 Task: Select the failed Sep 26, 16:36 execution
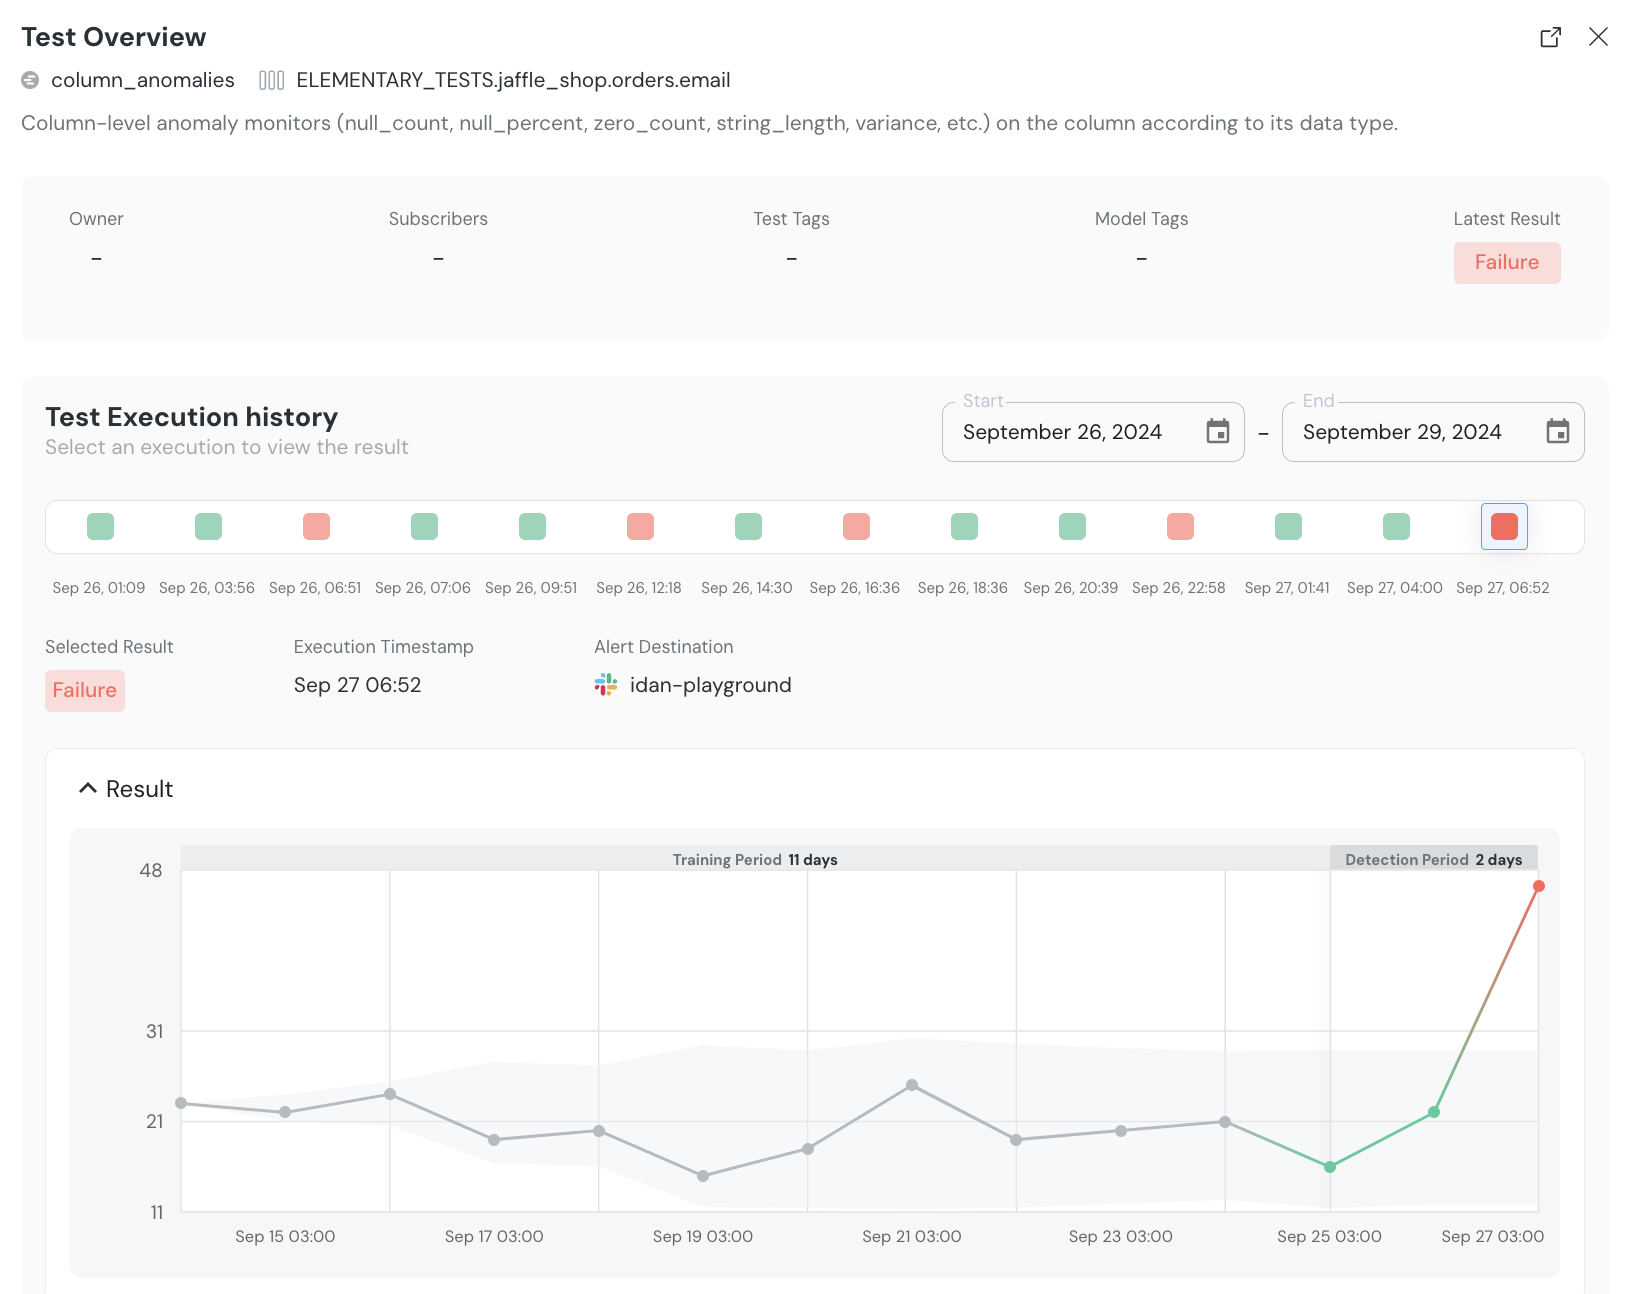pos(856,526)
